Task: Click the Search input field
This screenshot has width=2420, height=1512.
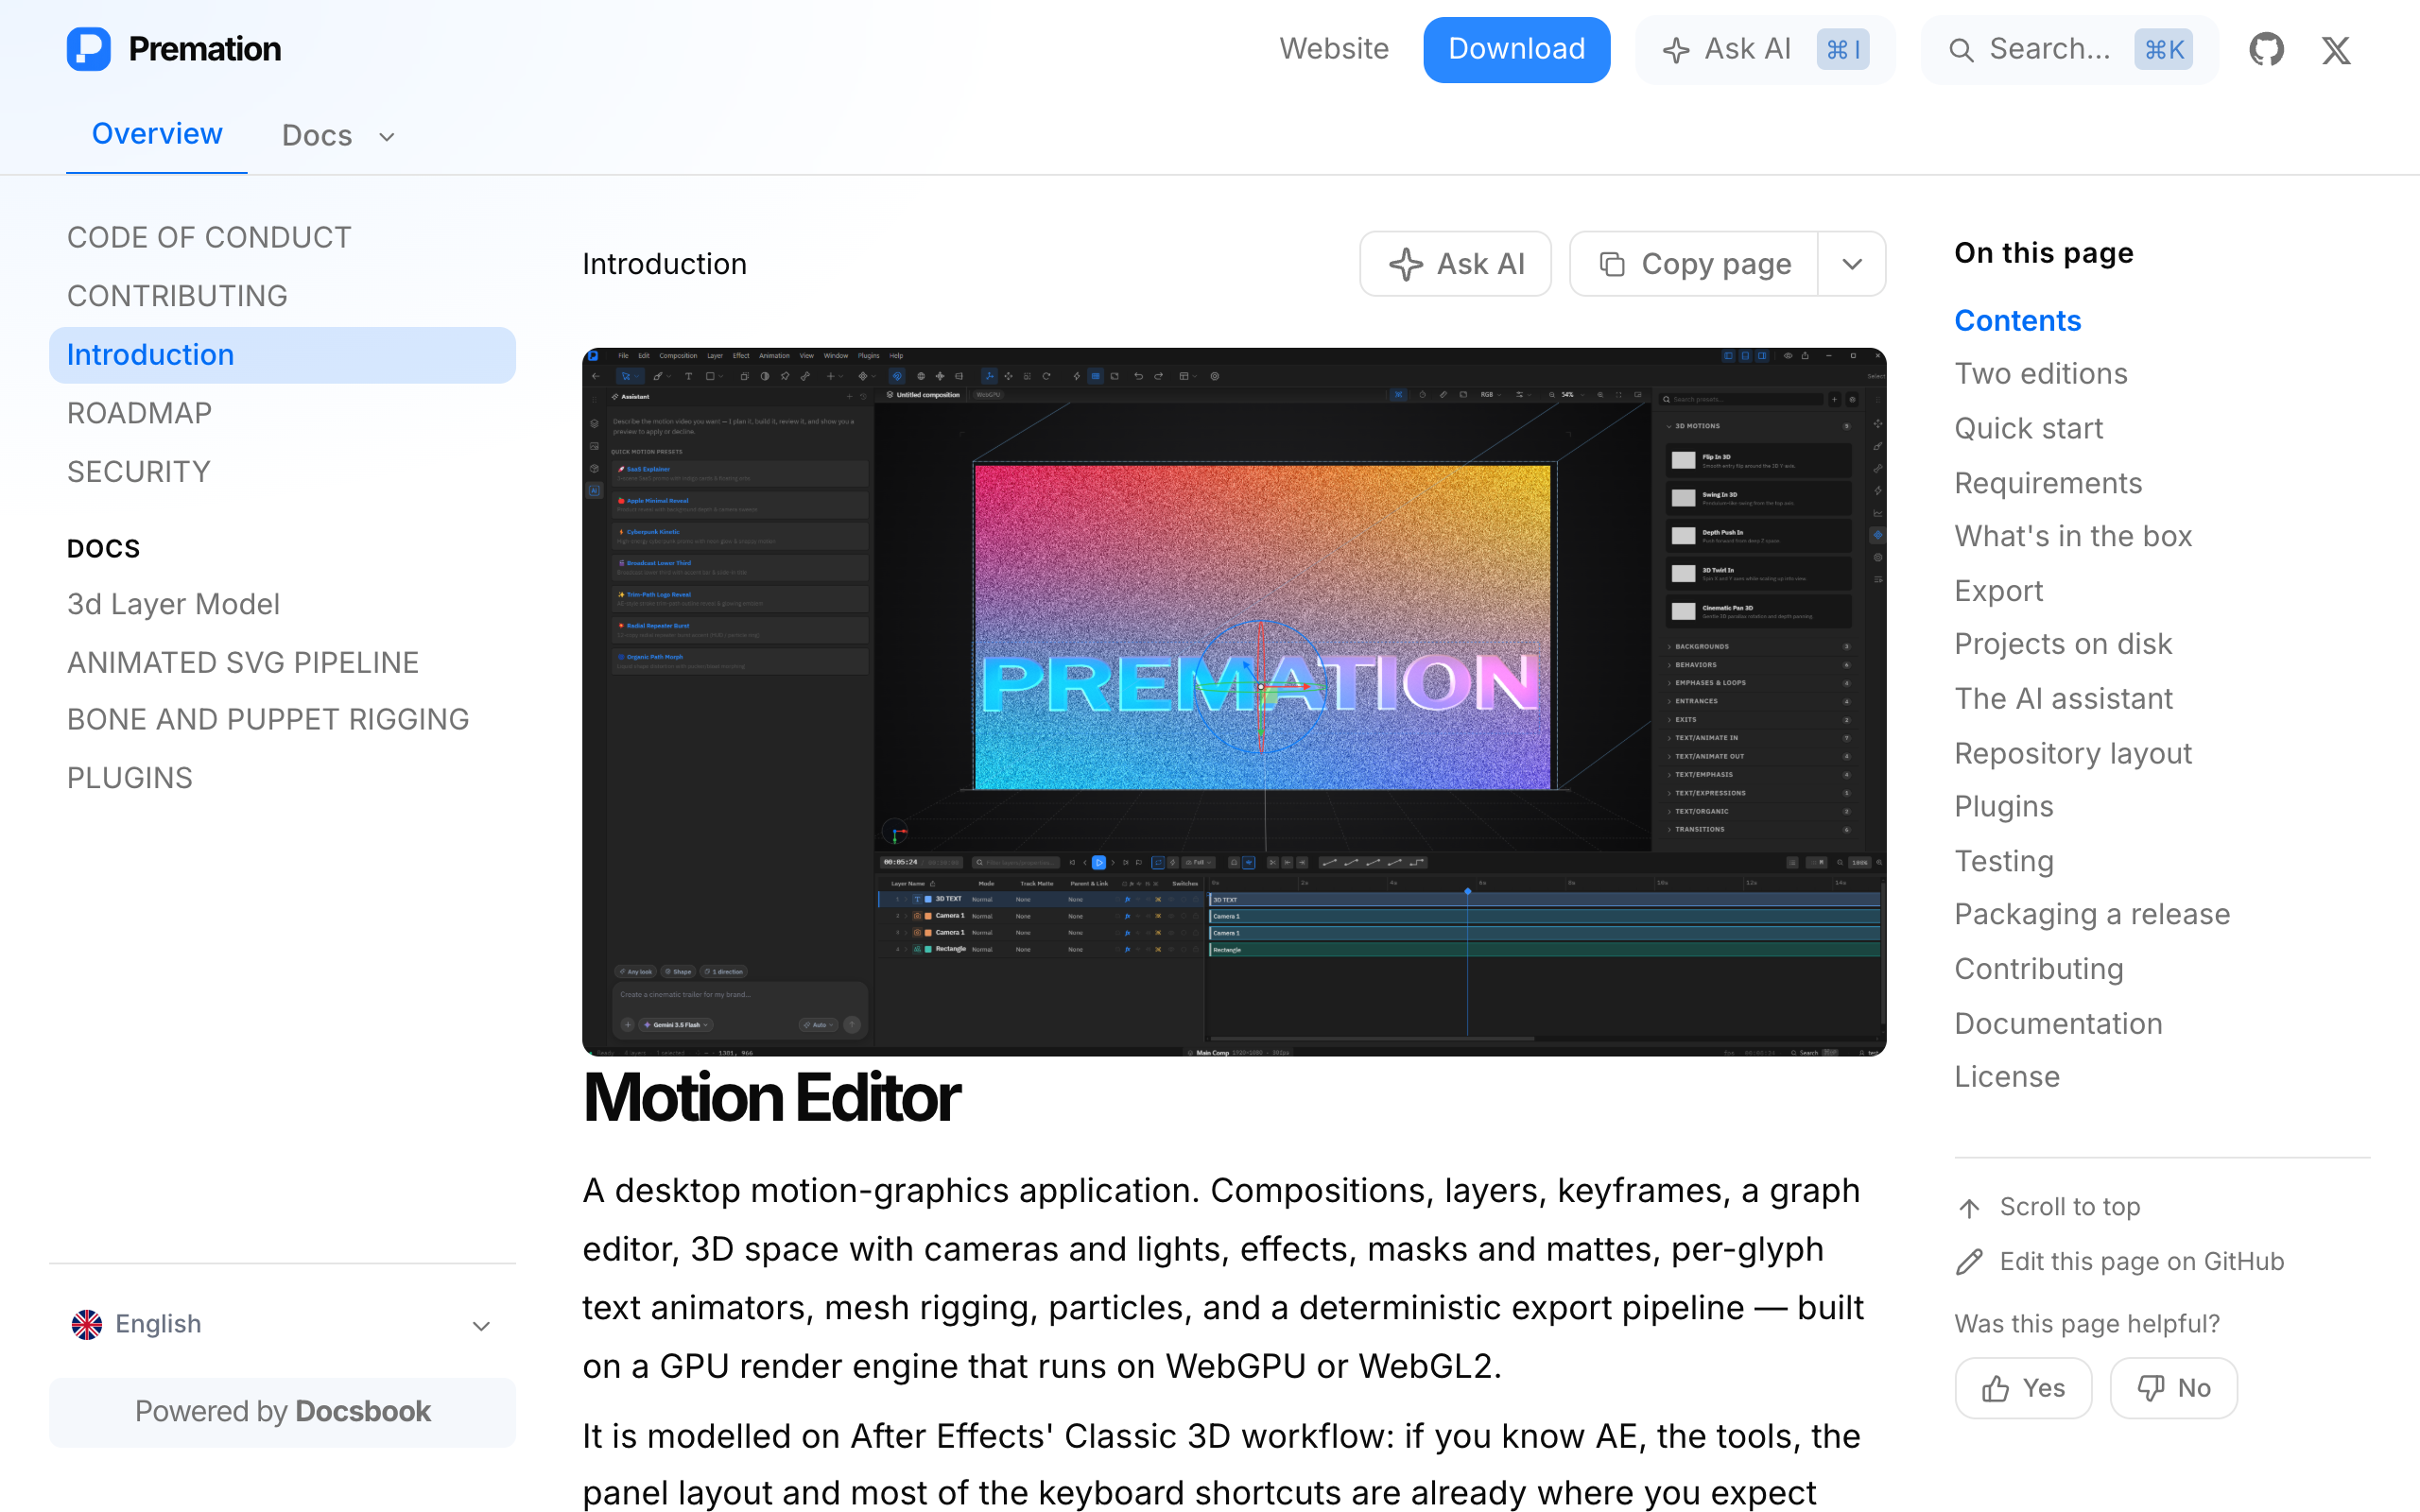Action: coord(2069,50)
